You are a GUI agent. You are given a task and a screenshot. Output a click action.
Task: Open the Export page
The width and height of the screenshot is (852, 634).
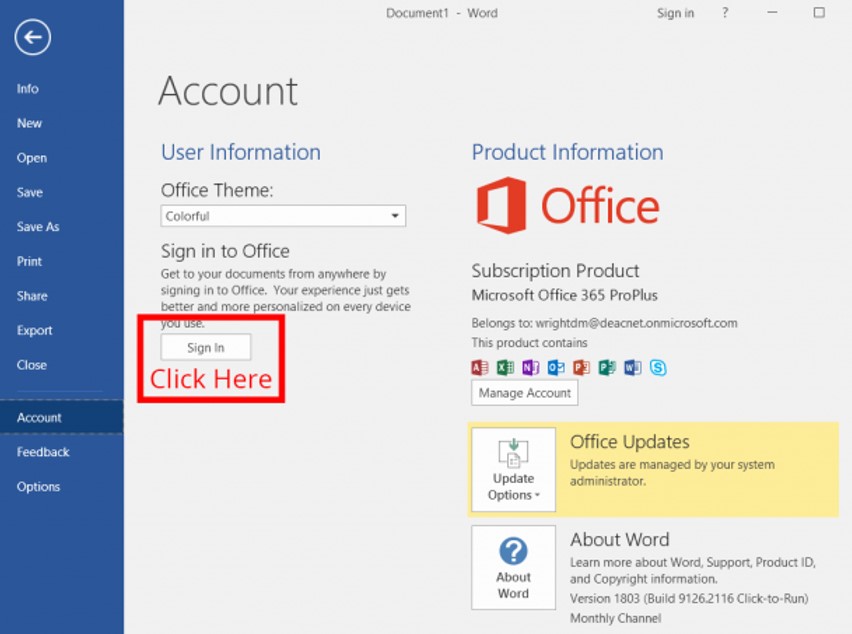(34, 330)
